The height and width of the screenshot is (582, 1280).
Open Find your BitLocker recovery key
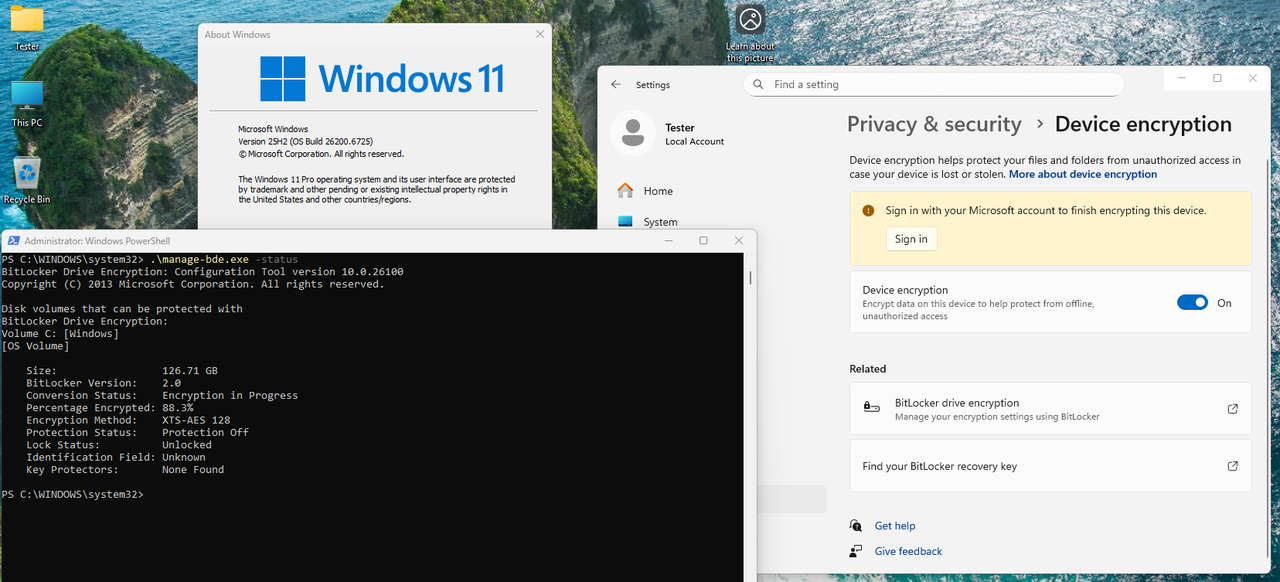click(x=1050, y=466)
